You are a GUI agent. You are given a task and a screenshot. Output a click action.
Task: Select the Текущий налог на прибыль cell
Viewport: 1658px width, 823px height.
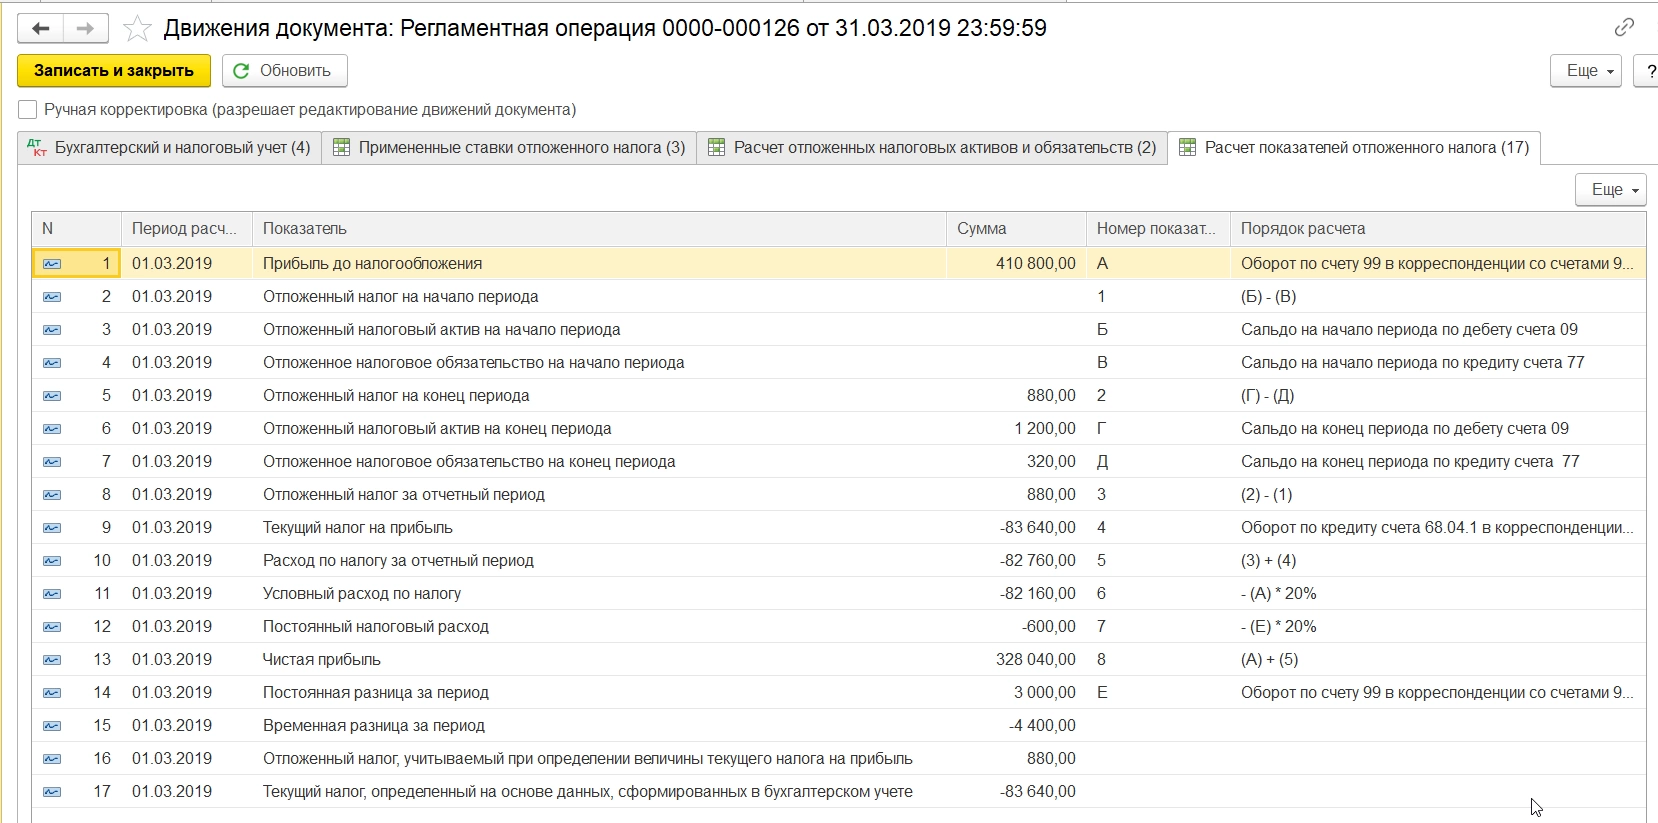pyautogui.click(x=358, y=528)
